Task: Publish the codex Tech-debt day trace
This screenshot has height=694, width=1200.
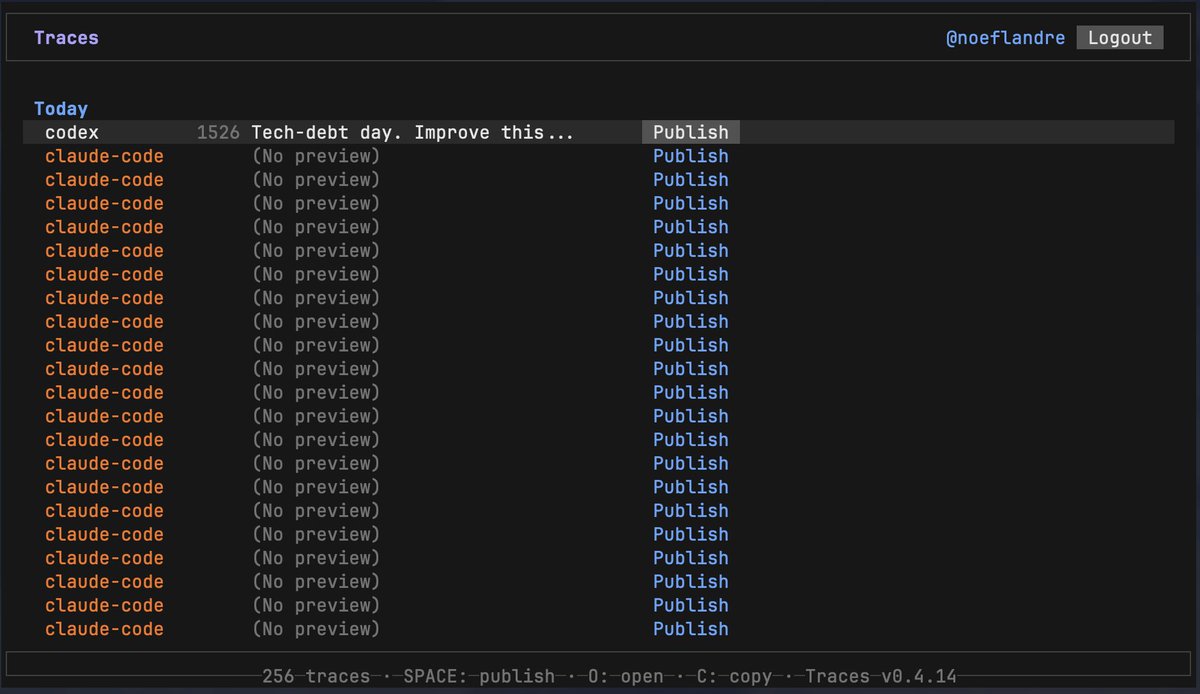Action: [691, 132]
